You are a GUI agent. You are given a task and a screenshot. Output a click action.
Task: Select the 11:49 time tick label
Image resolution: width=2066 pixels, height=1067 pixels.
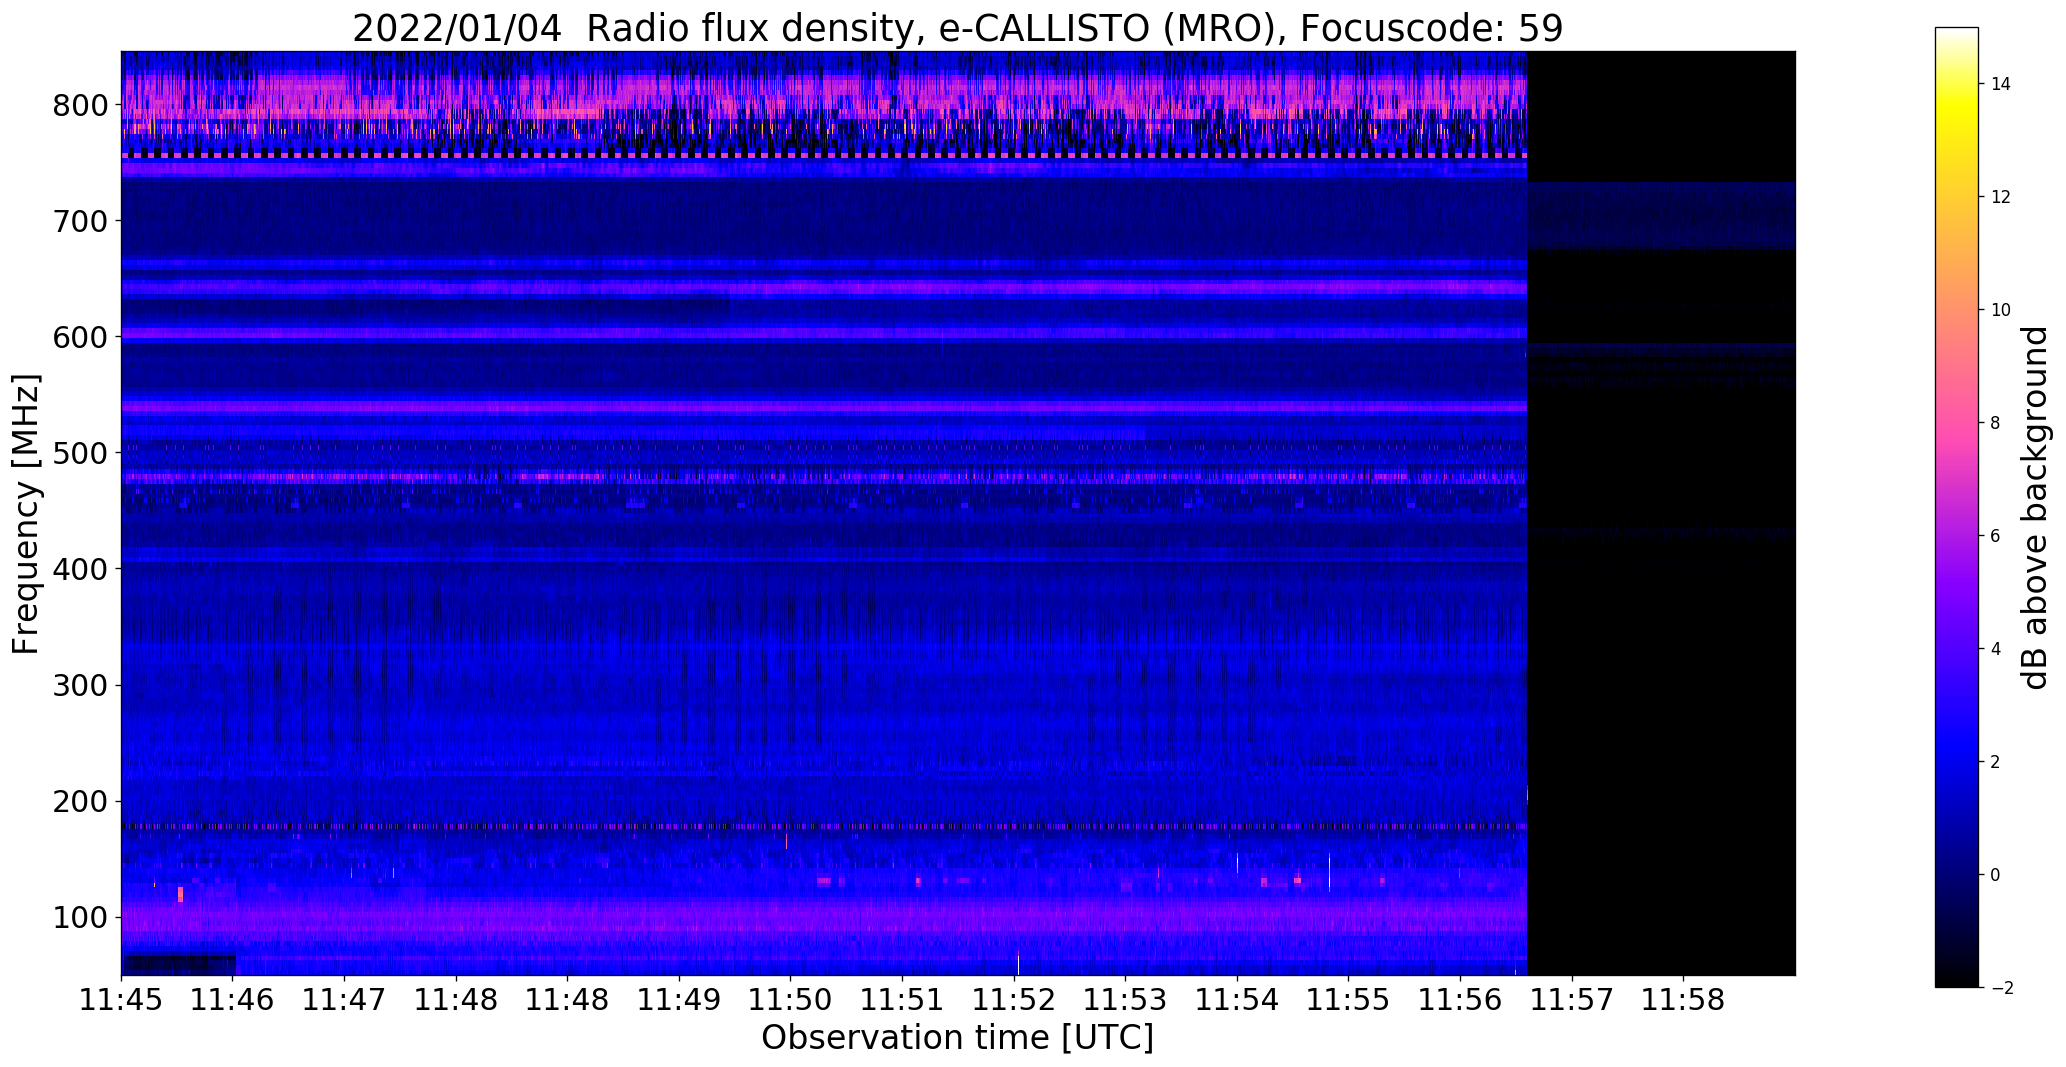point(680,999)
